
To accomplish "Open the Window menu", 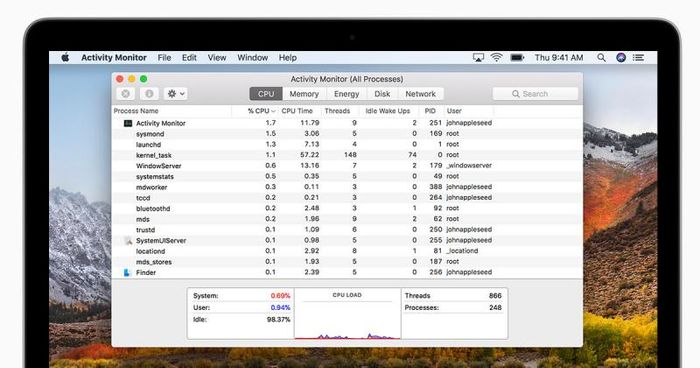I will coord(253,58).
